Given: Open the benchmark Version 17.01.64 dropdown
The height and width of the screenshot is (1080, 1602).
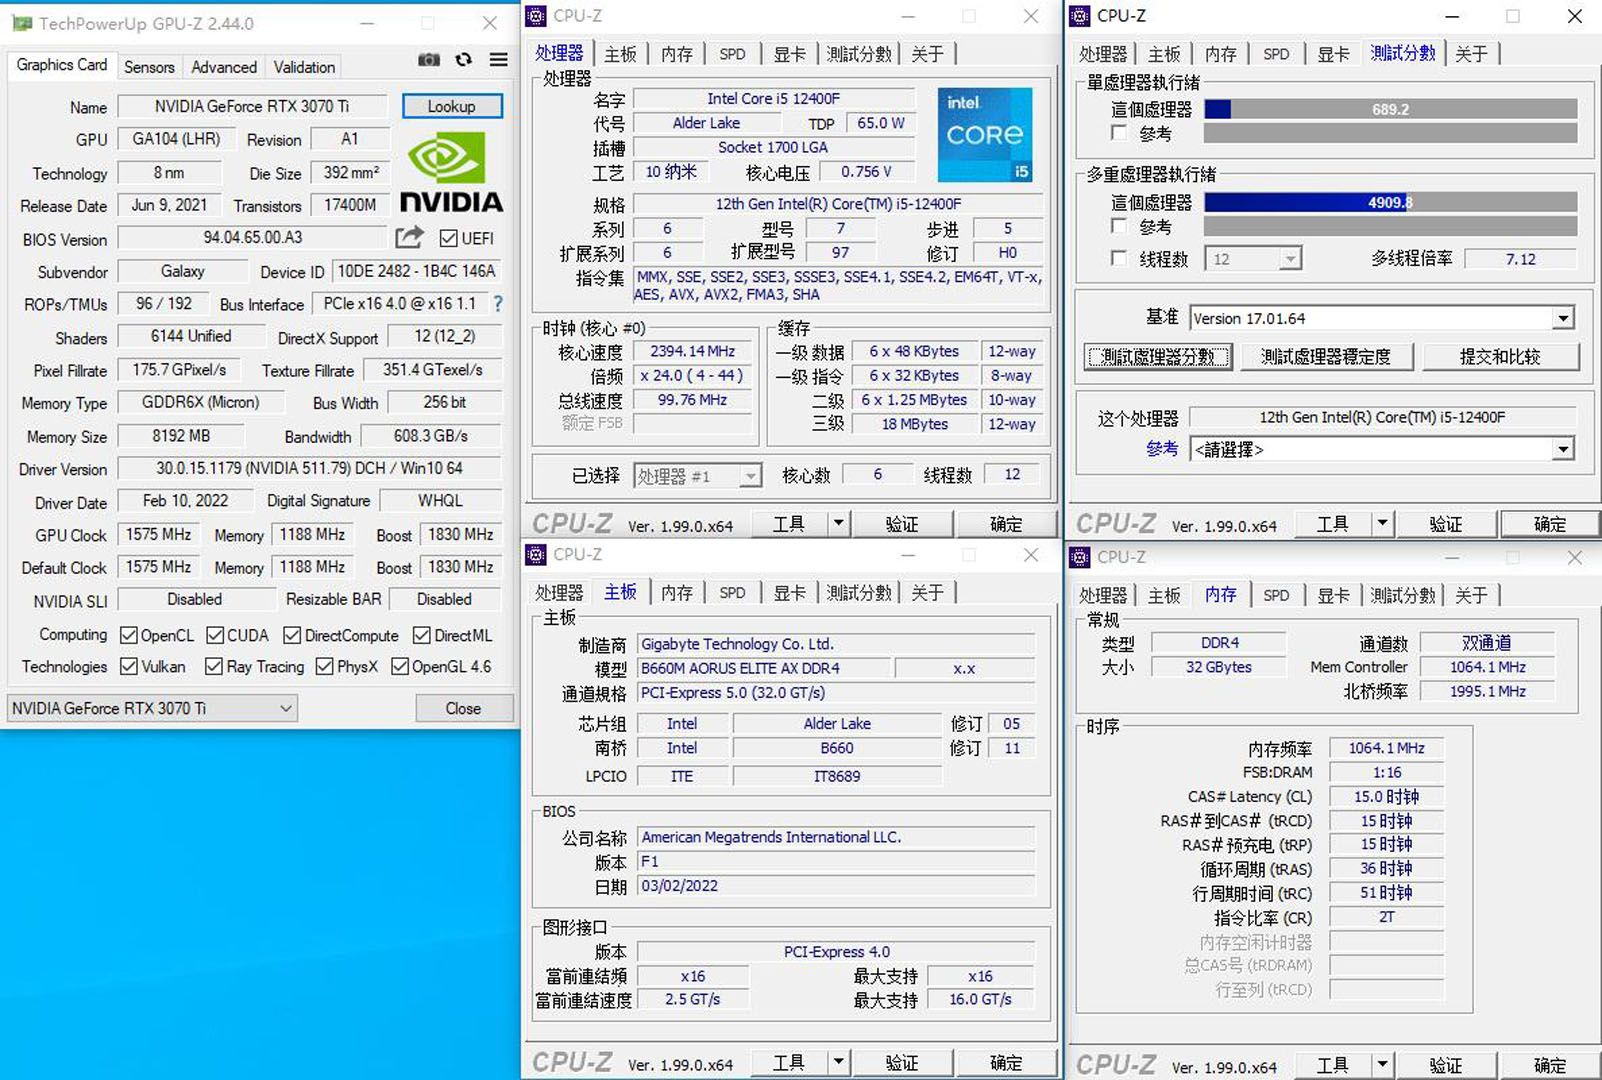Looking at the screenshot, I should (x=1563, y=317).
